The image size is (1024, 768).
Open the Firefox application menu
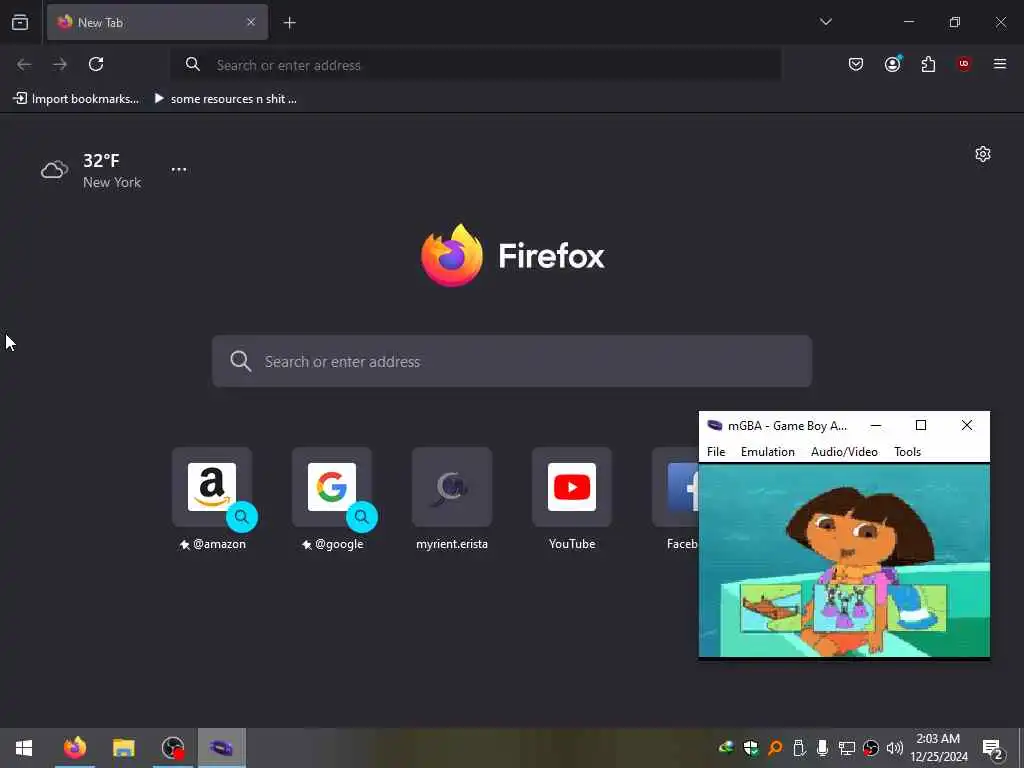point(1000,64)
